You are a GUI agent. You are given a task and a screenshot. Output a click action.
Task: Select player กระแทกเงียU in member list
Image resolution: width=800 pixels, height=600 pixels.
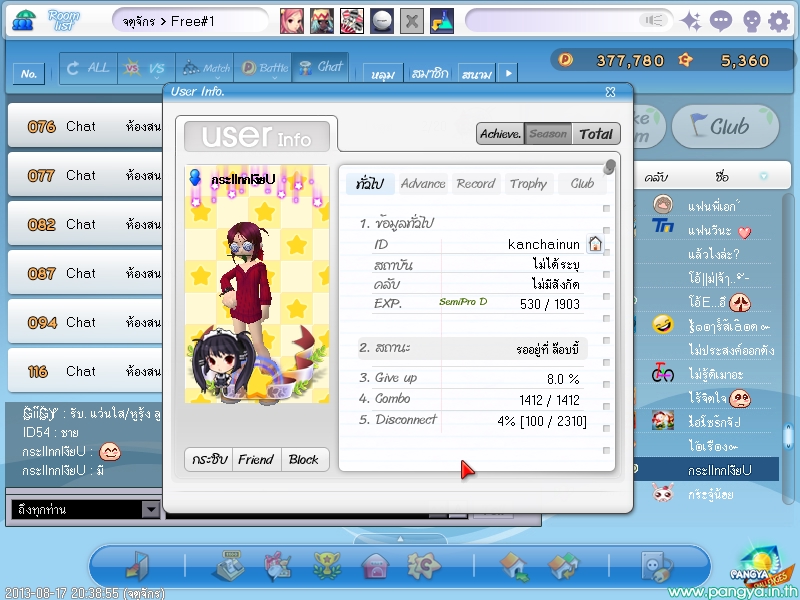706,469
